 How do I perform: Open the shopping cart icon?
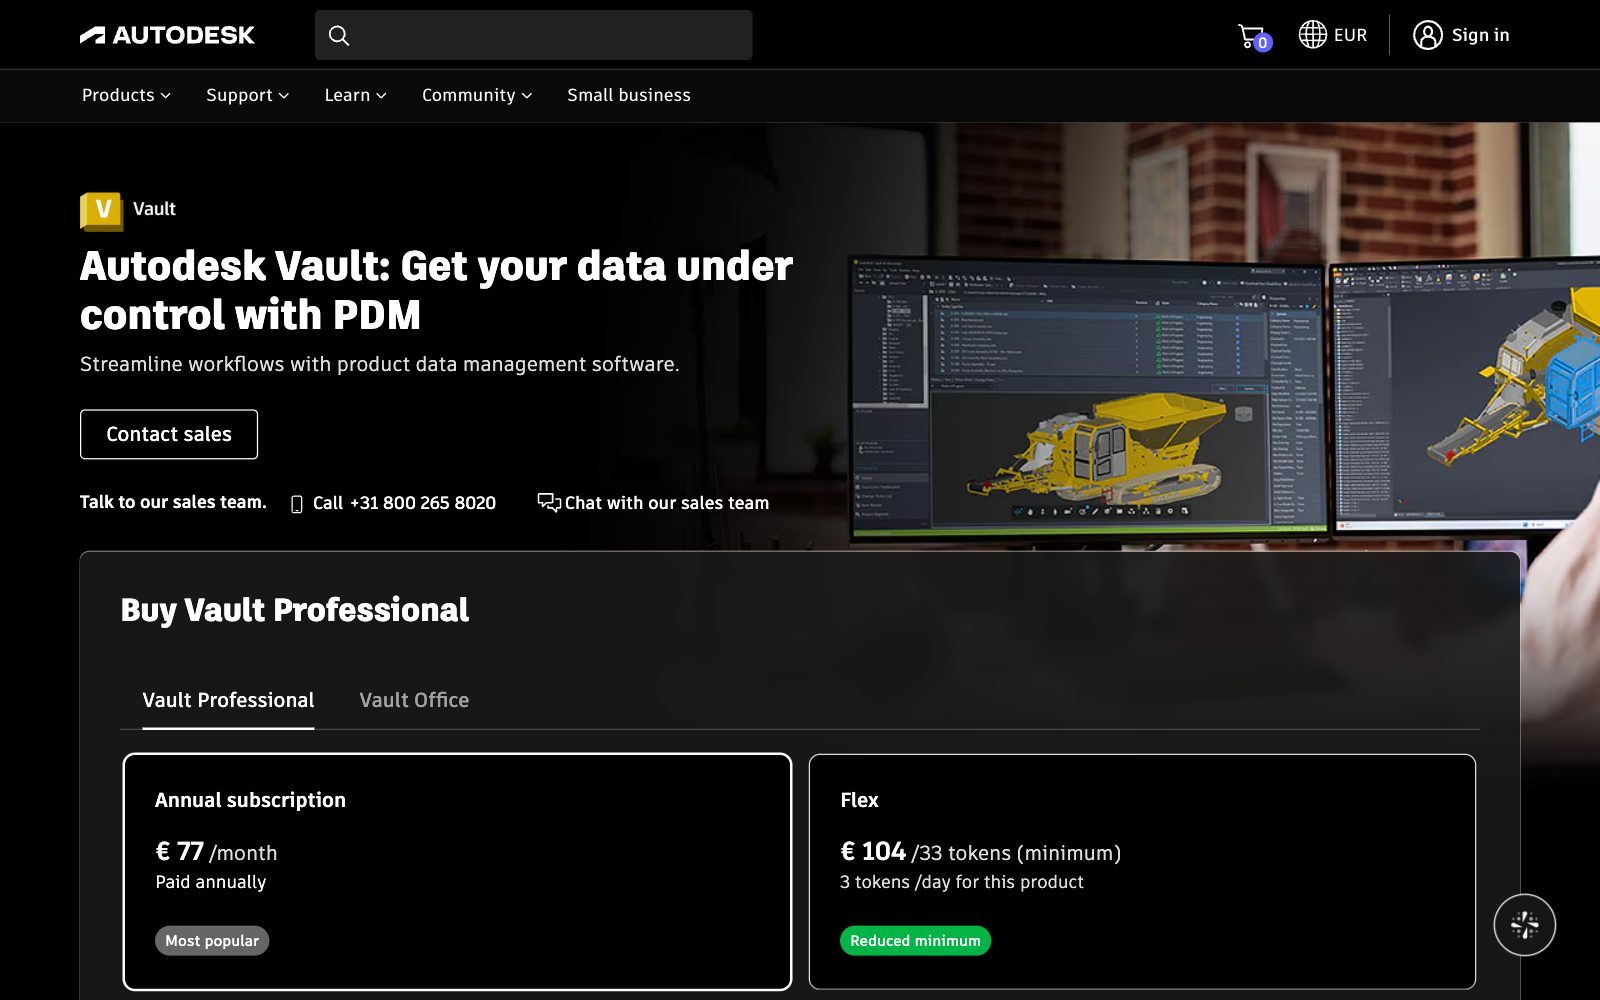[1253, 36]
